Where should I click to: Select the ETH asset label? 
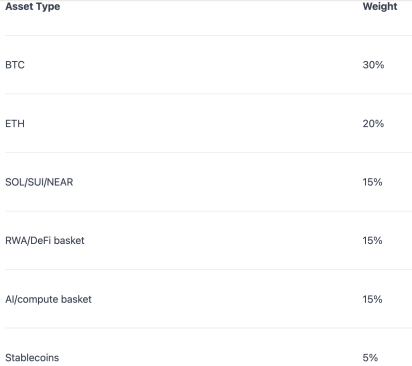(x=15, y=124)
